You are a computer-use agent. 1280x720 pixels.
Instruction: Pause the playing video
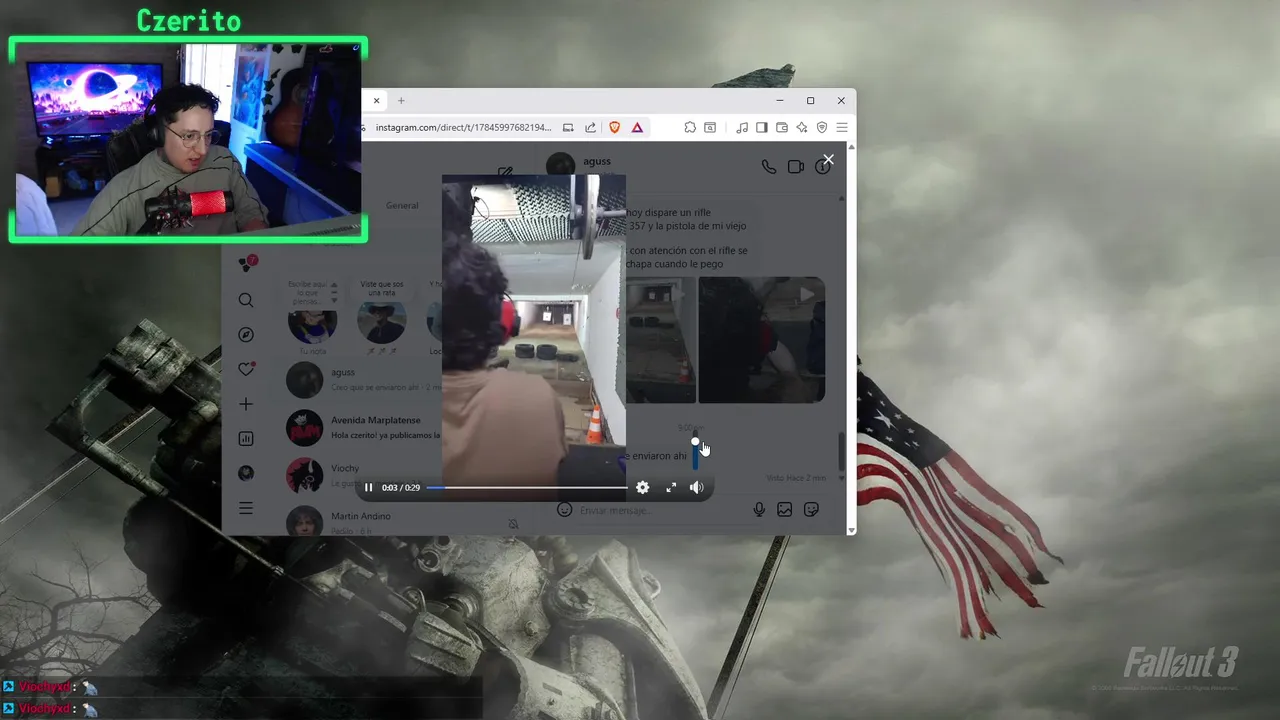pyautogui.click(x=368, y=487)
